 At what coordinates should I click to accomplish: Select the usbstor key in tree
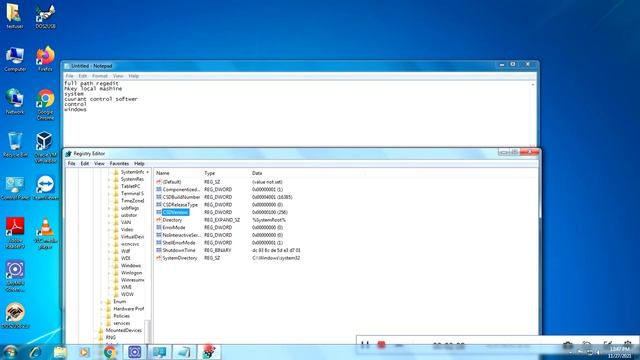point(129,215)
